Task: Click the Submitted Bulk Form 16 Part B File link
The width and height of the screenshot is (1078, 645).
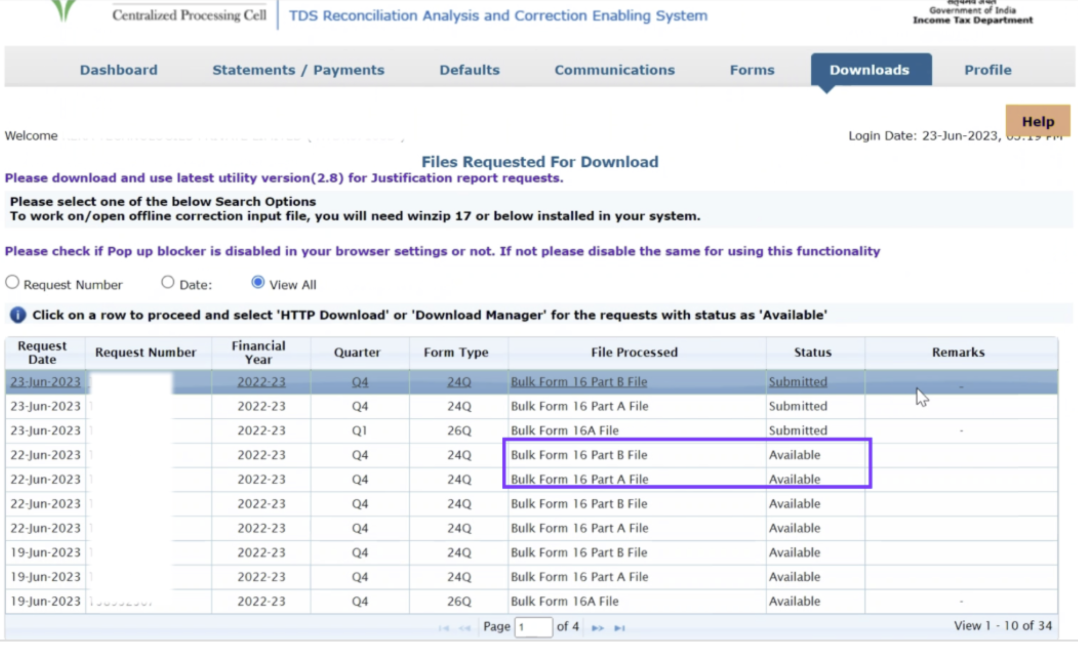Action: [579, 382]
